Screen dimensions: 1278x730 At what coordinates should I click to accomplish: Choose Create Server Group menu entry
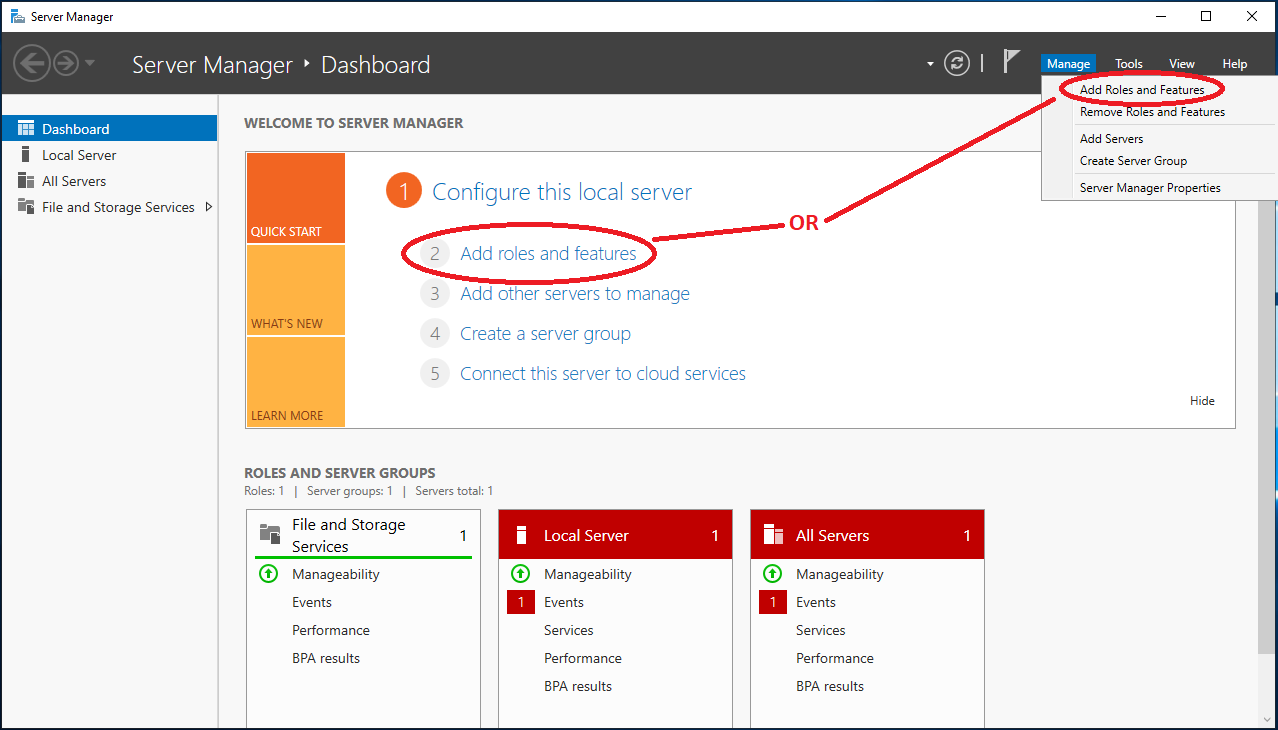point(1133,161)
